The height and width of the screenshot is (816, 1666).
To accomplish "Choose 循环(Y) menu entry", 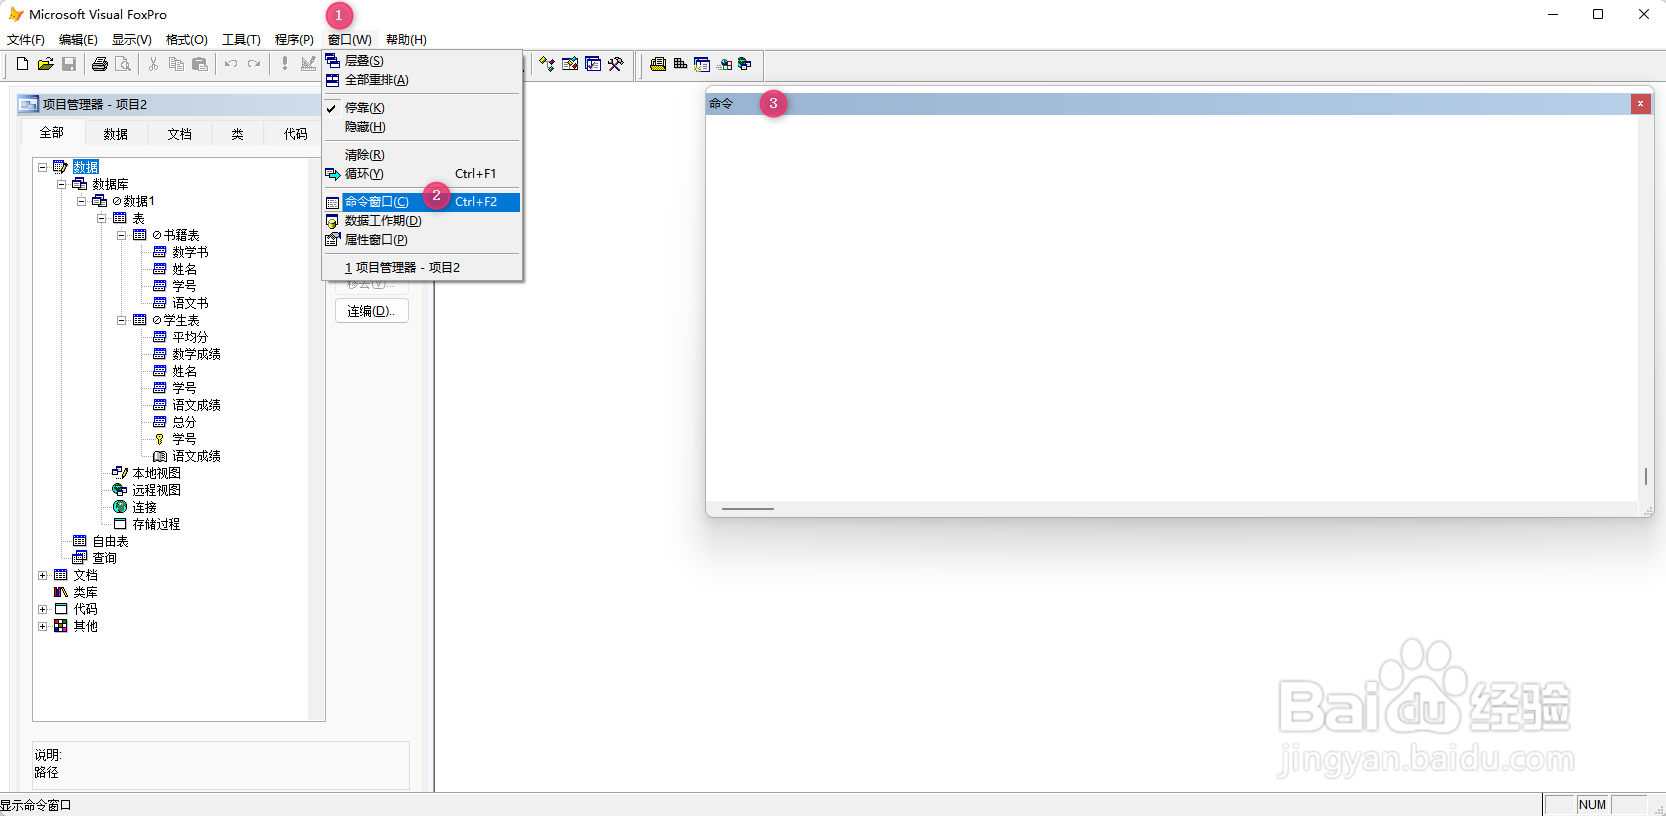I will [x=421, y=174].
